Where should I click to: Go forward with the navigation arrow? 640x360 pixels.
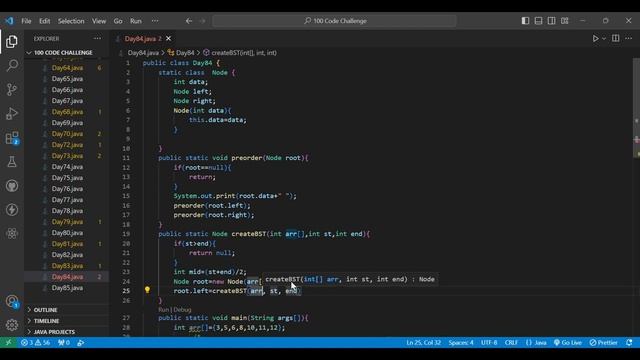202,21
